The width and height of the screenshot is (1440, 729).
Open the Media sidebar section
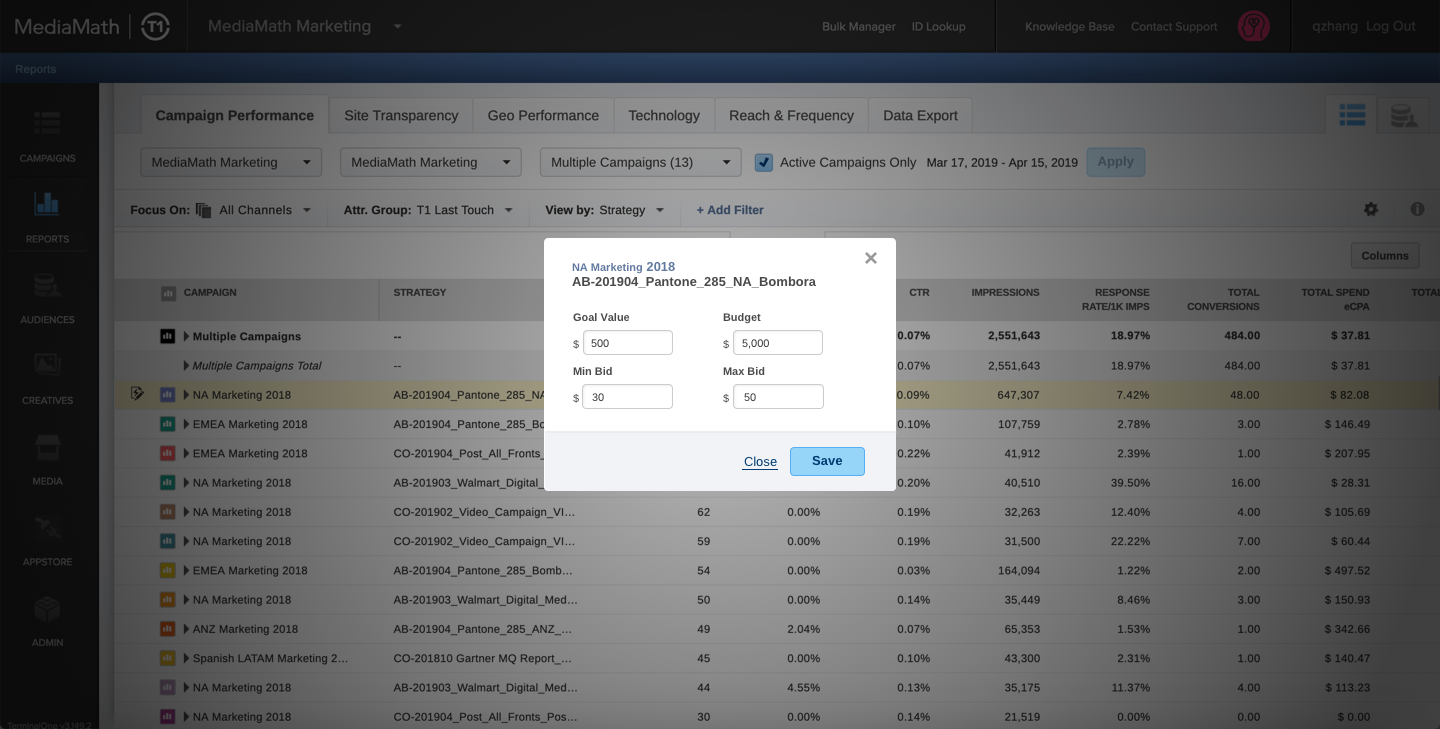click(x=47, y=459)
